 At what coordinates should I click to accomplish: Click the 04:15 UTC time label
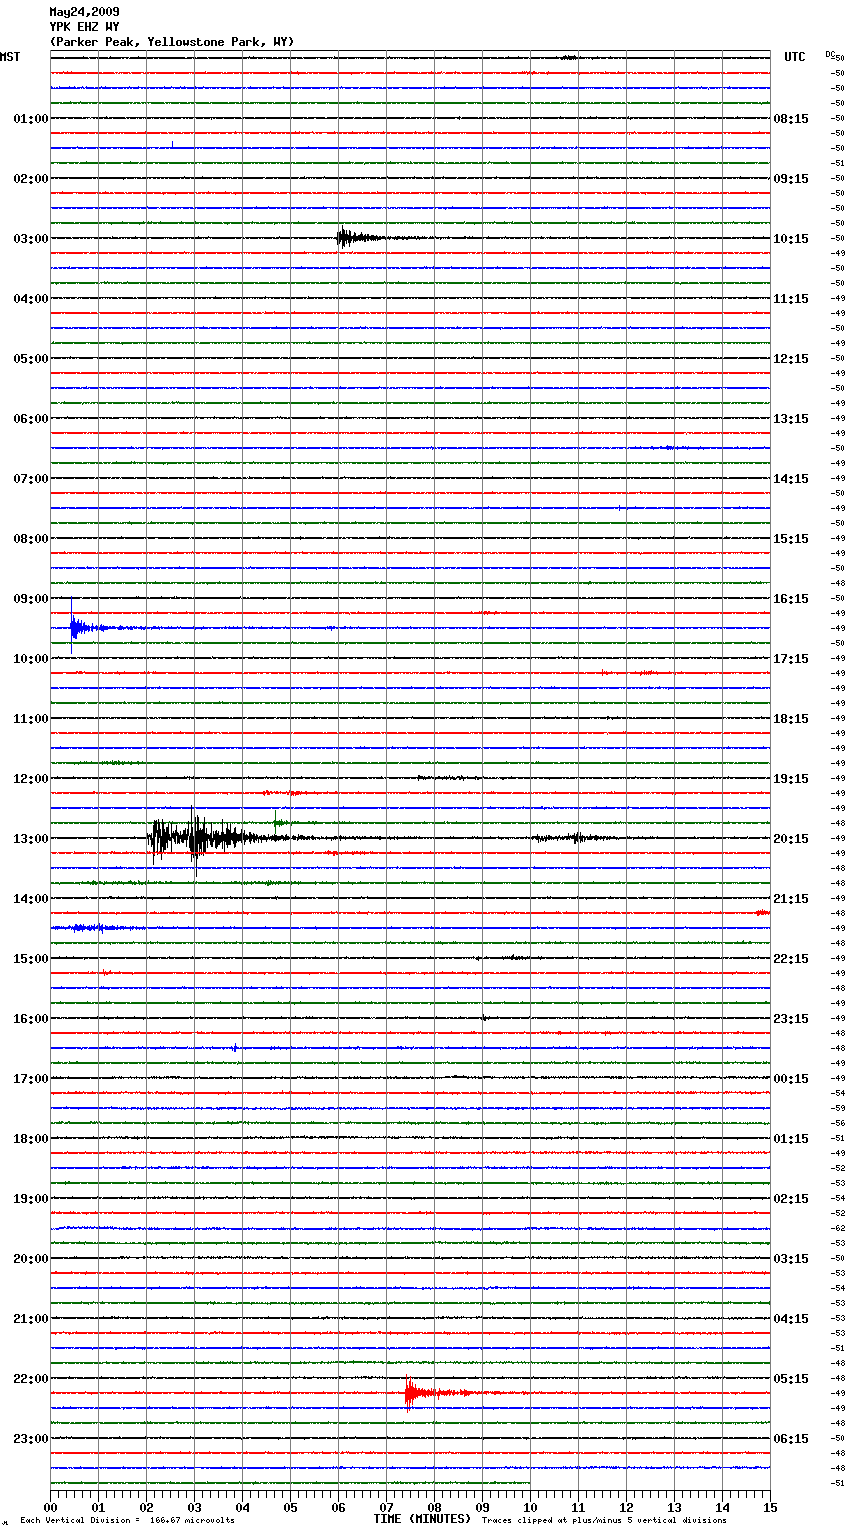point(791,1319)
